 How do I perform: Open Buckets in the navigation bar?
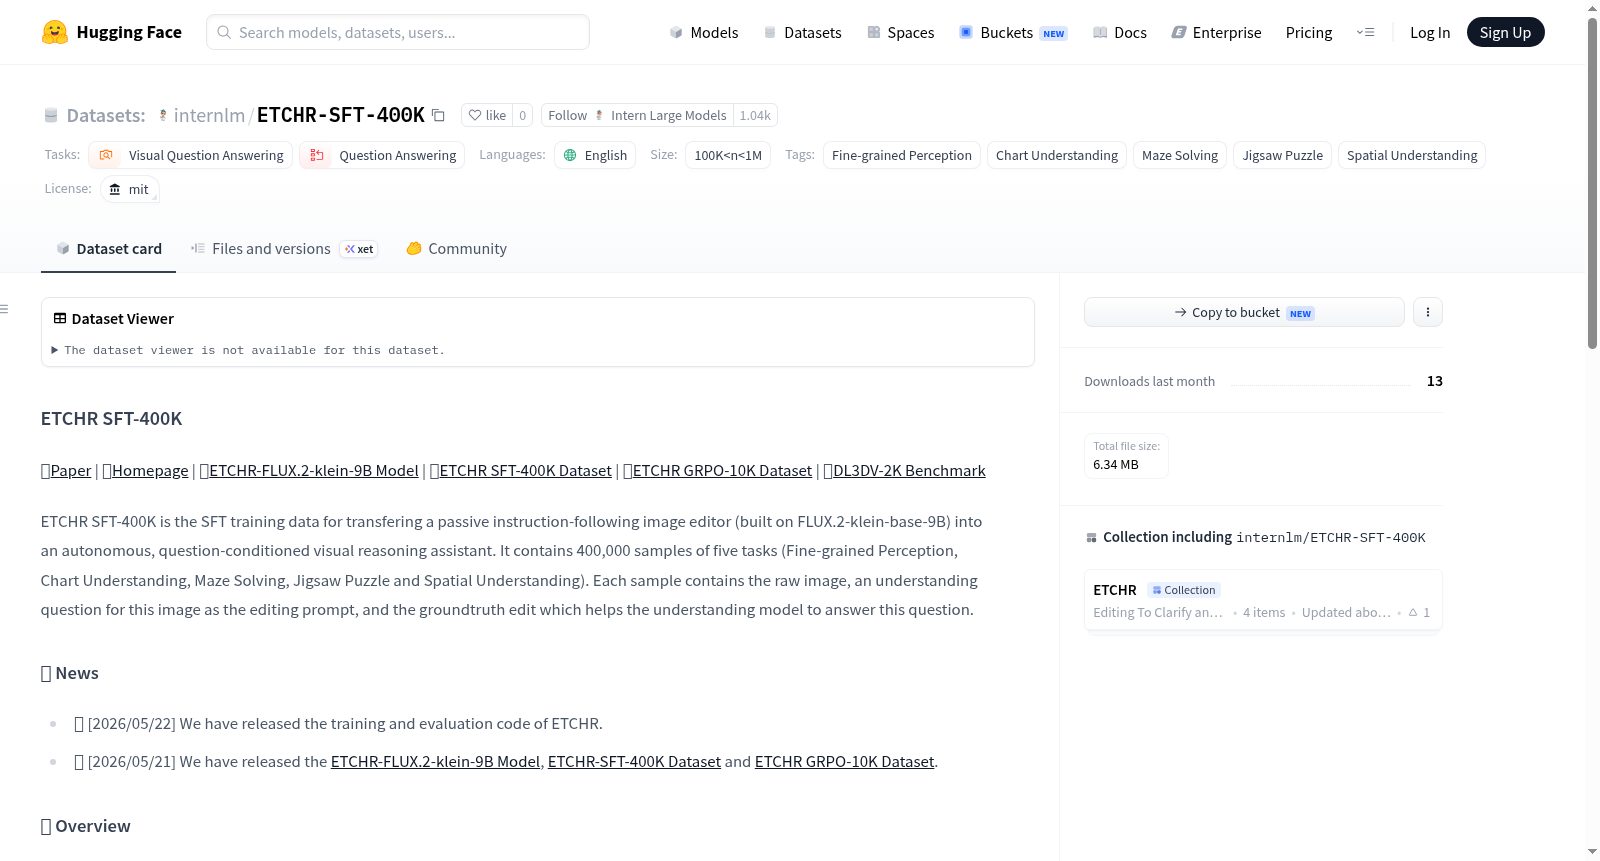[x=1013, y=32]
